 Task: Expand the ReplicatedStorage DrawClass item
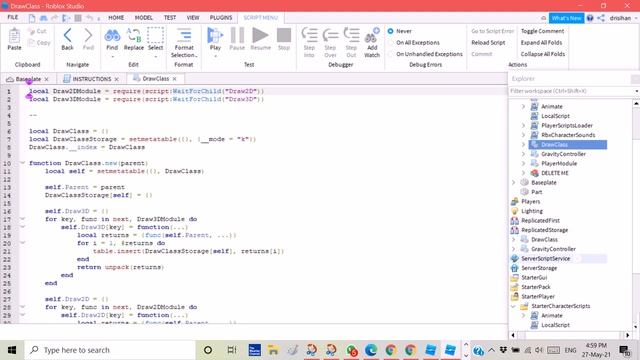click(513, 240)
